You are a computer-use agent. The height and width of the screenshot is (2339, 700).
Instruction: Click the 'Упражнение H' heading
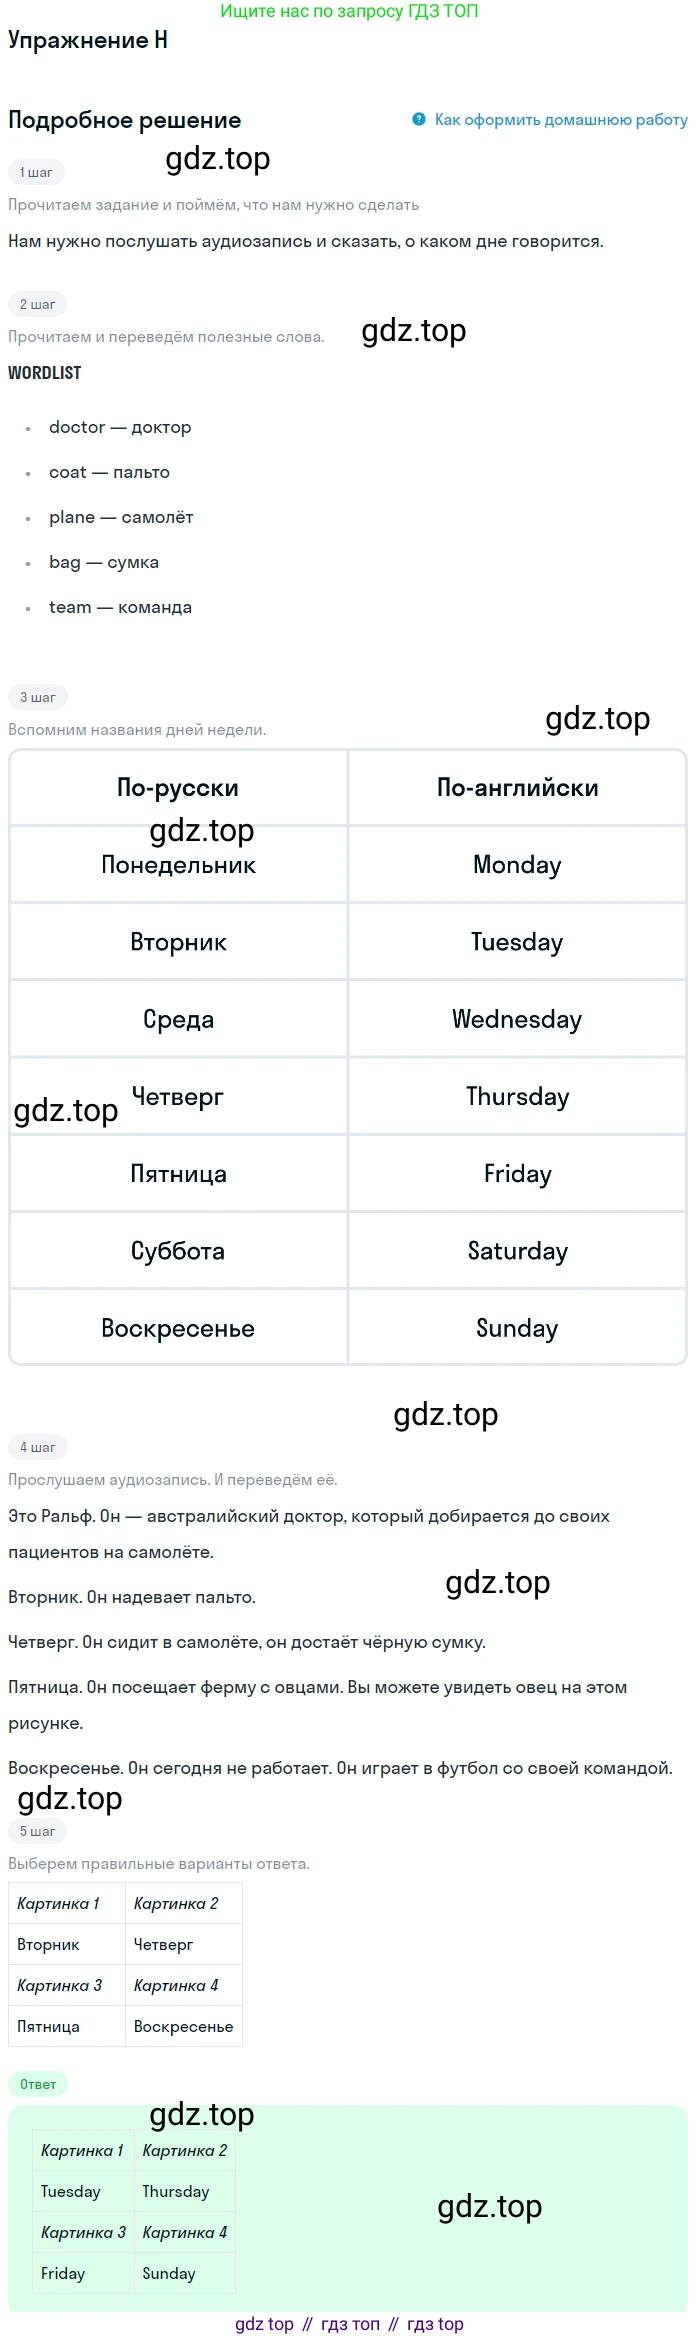[88, 40]
